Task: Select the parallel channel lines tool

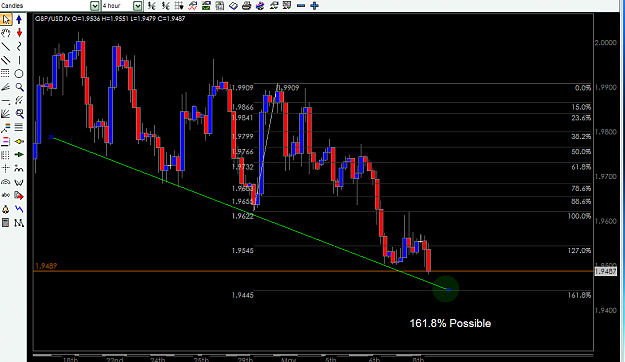Action: point(6,60)
